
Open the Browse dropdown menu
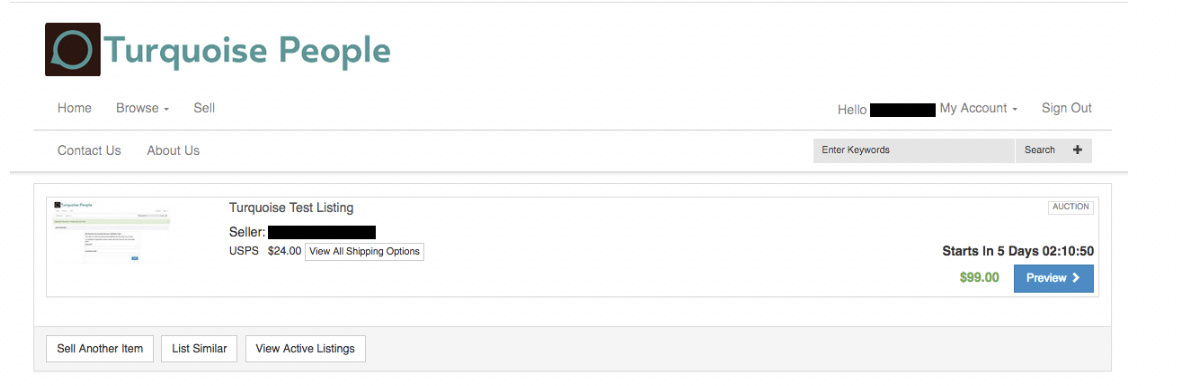(x=142, y=108)
